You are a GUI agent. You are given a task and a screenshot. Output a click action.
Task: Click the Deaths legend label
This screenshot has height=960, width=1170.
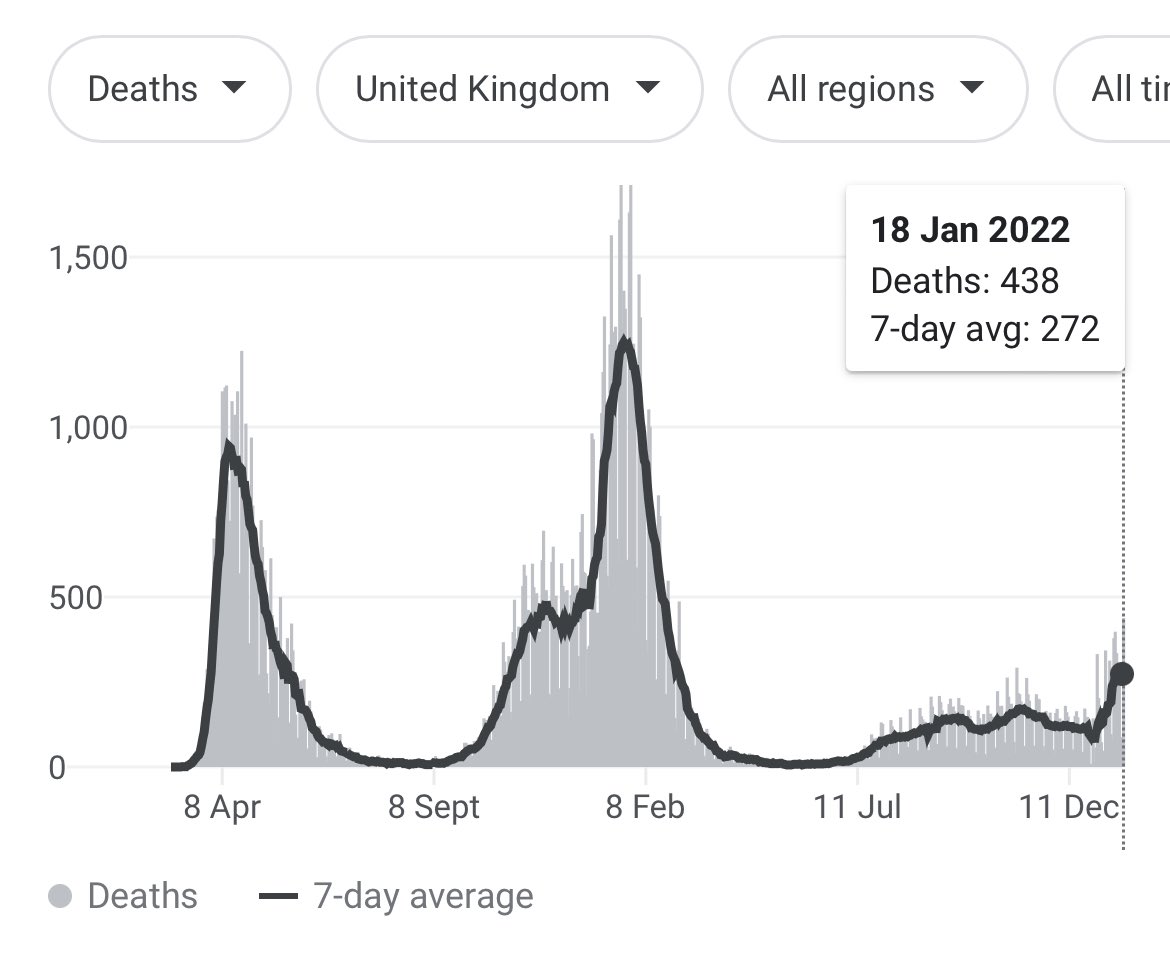point(142,896)
